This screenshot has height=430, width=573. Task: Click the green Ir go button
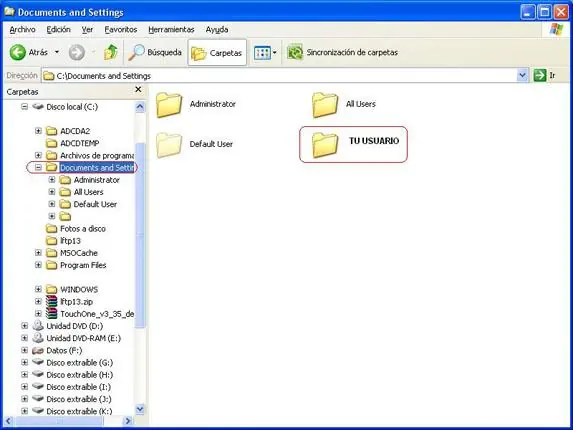(540, 76)
